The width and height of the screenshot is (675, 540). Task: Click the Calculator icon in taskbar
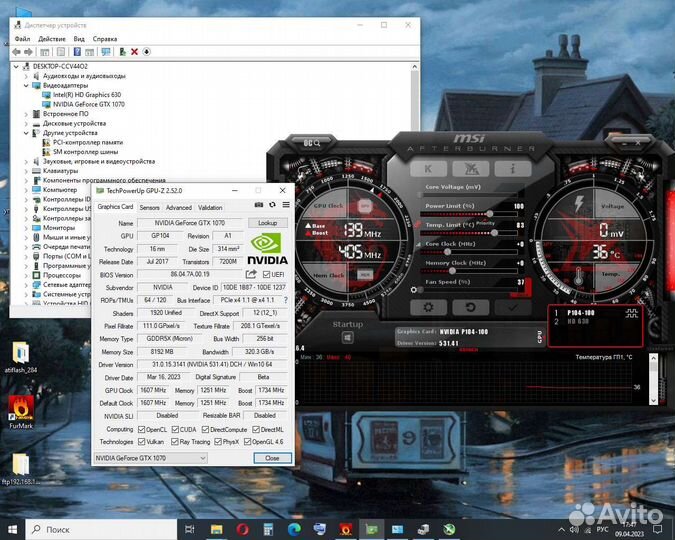pyautogui.click(x=268, y=529)
